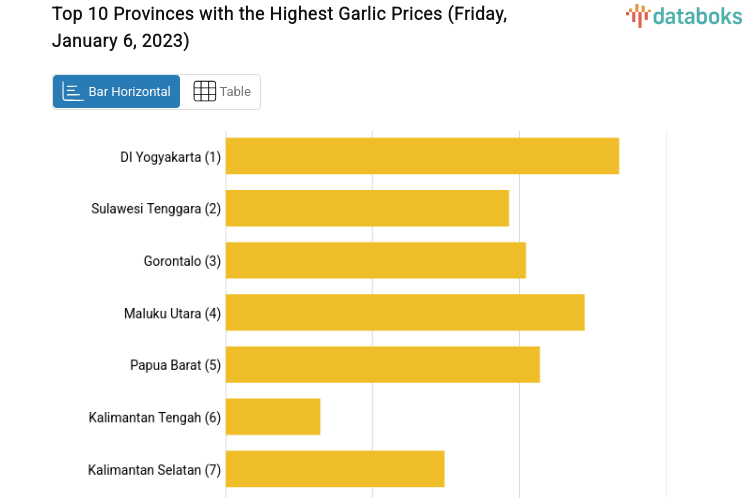Switch to the Table view tab
753x498 pixels.
[x=221, y=91]
